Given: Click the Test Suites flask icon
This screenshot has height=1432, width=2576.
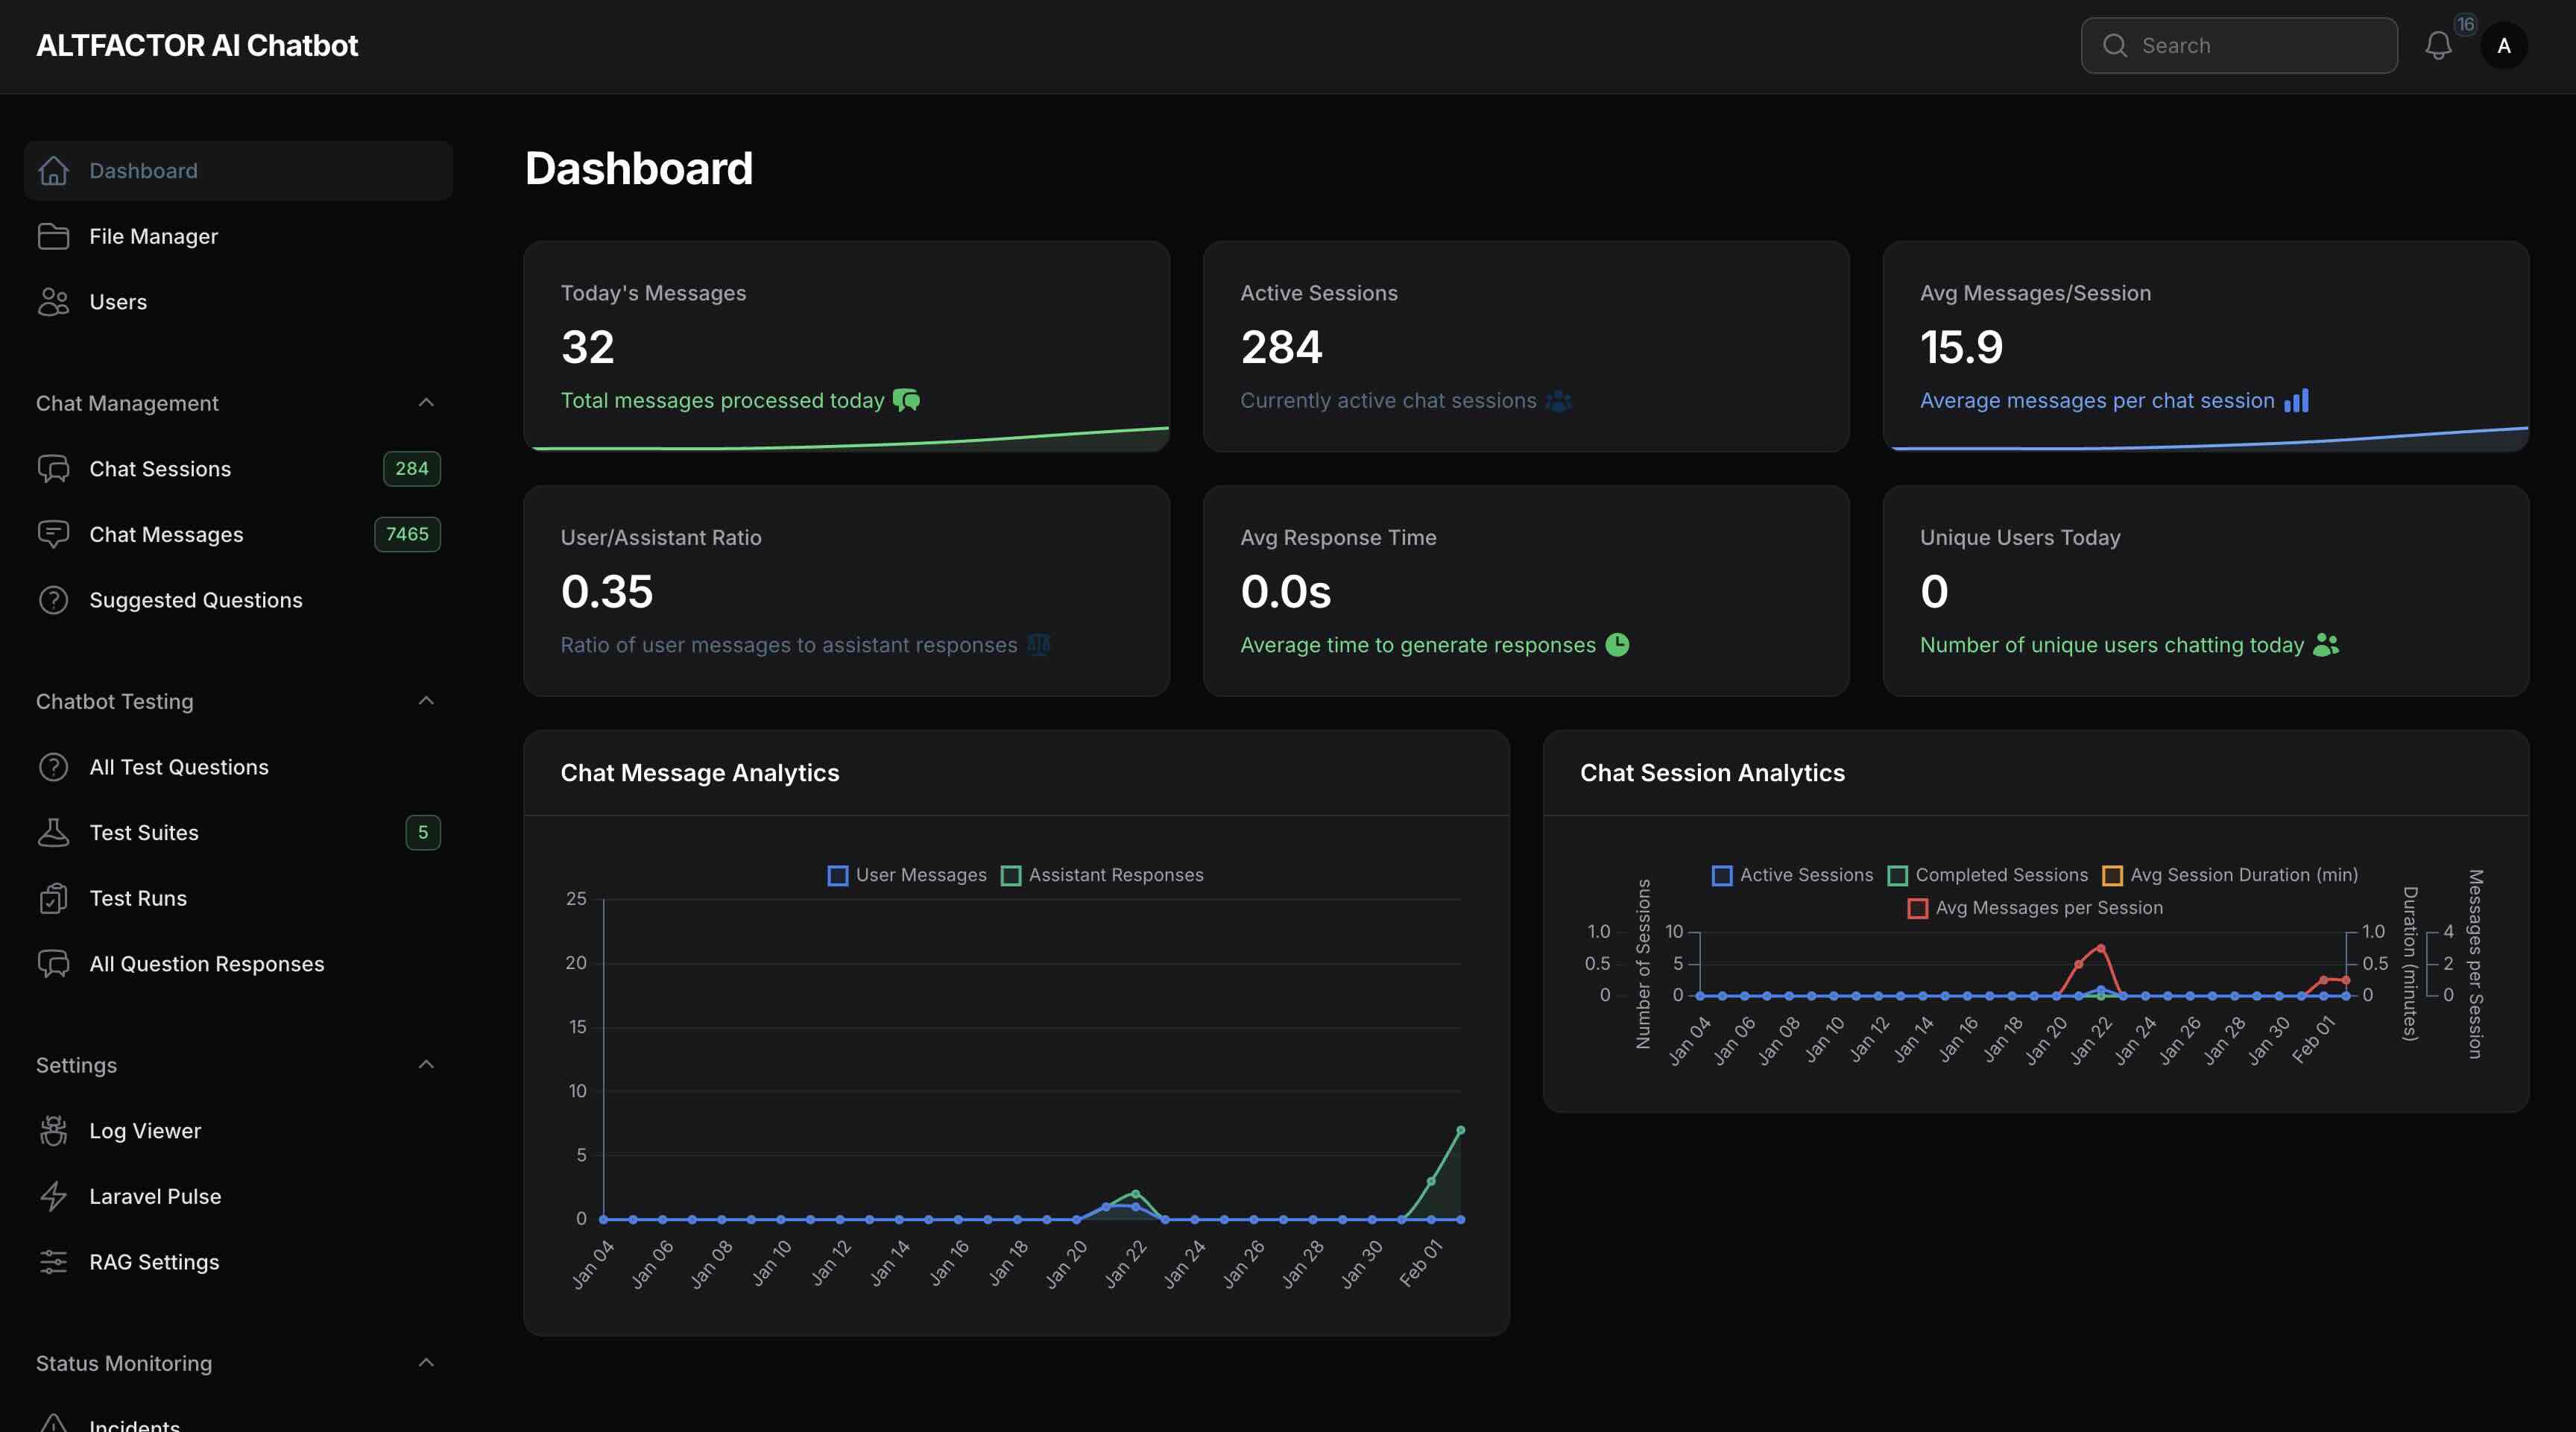Looking at the screenshot, I should [x=55, y=832].
